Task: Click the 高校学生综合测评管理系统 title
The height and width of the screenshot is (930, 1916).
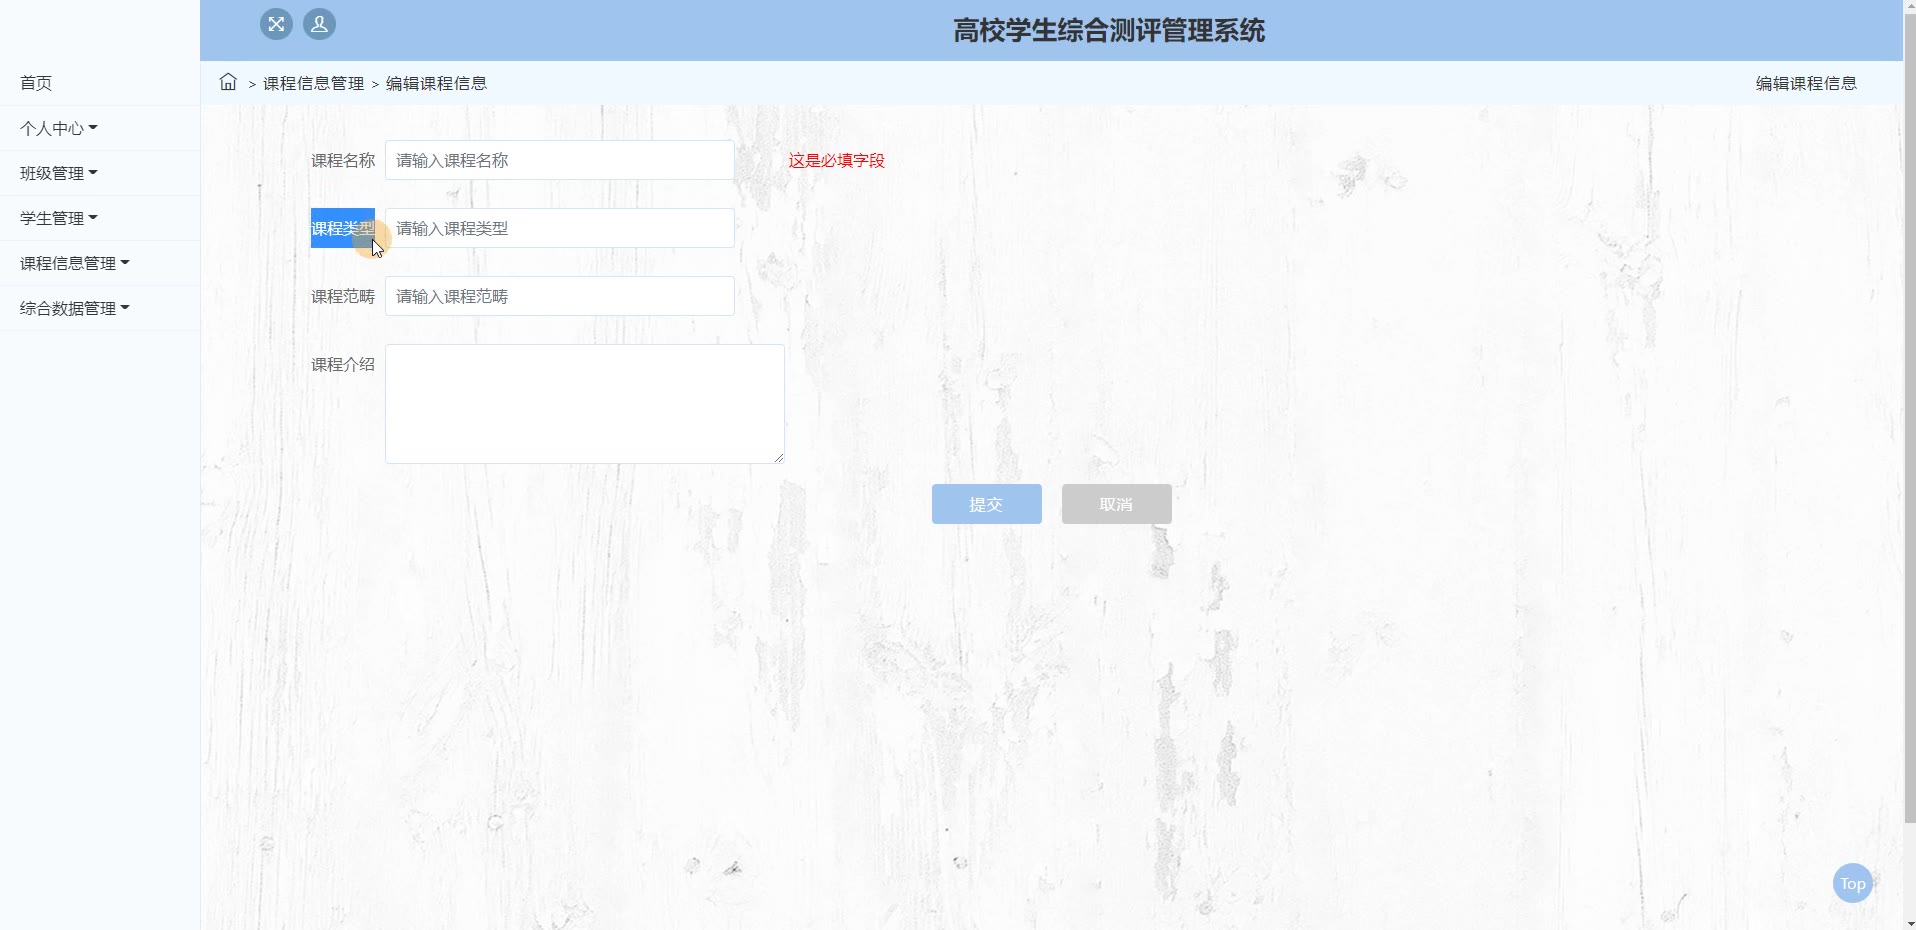Action: point(1109,30)
